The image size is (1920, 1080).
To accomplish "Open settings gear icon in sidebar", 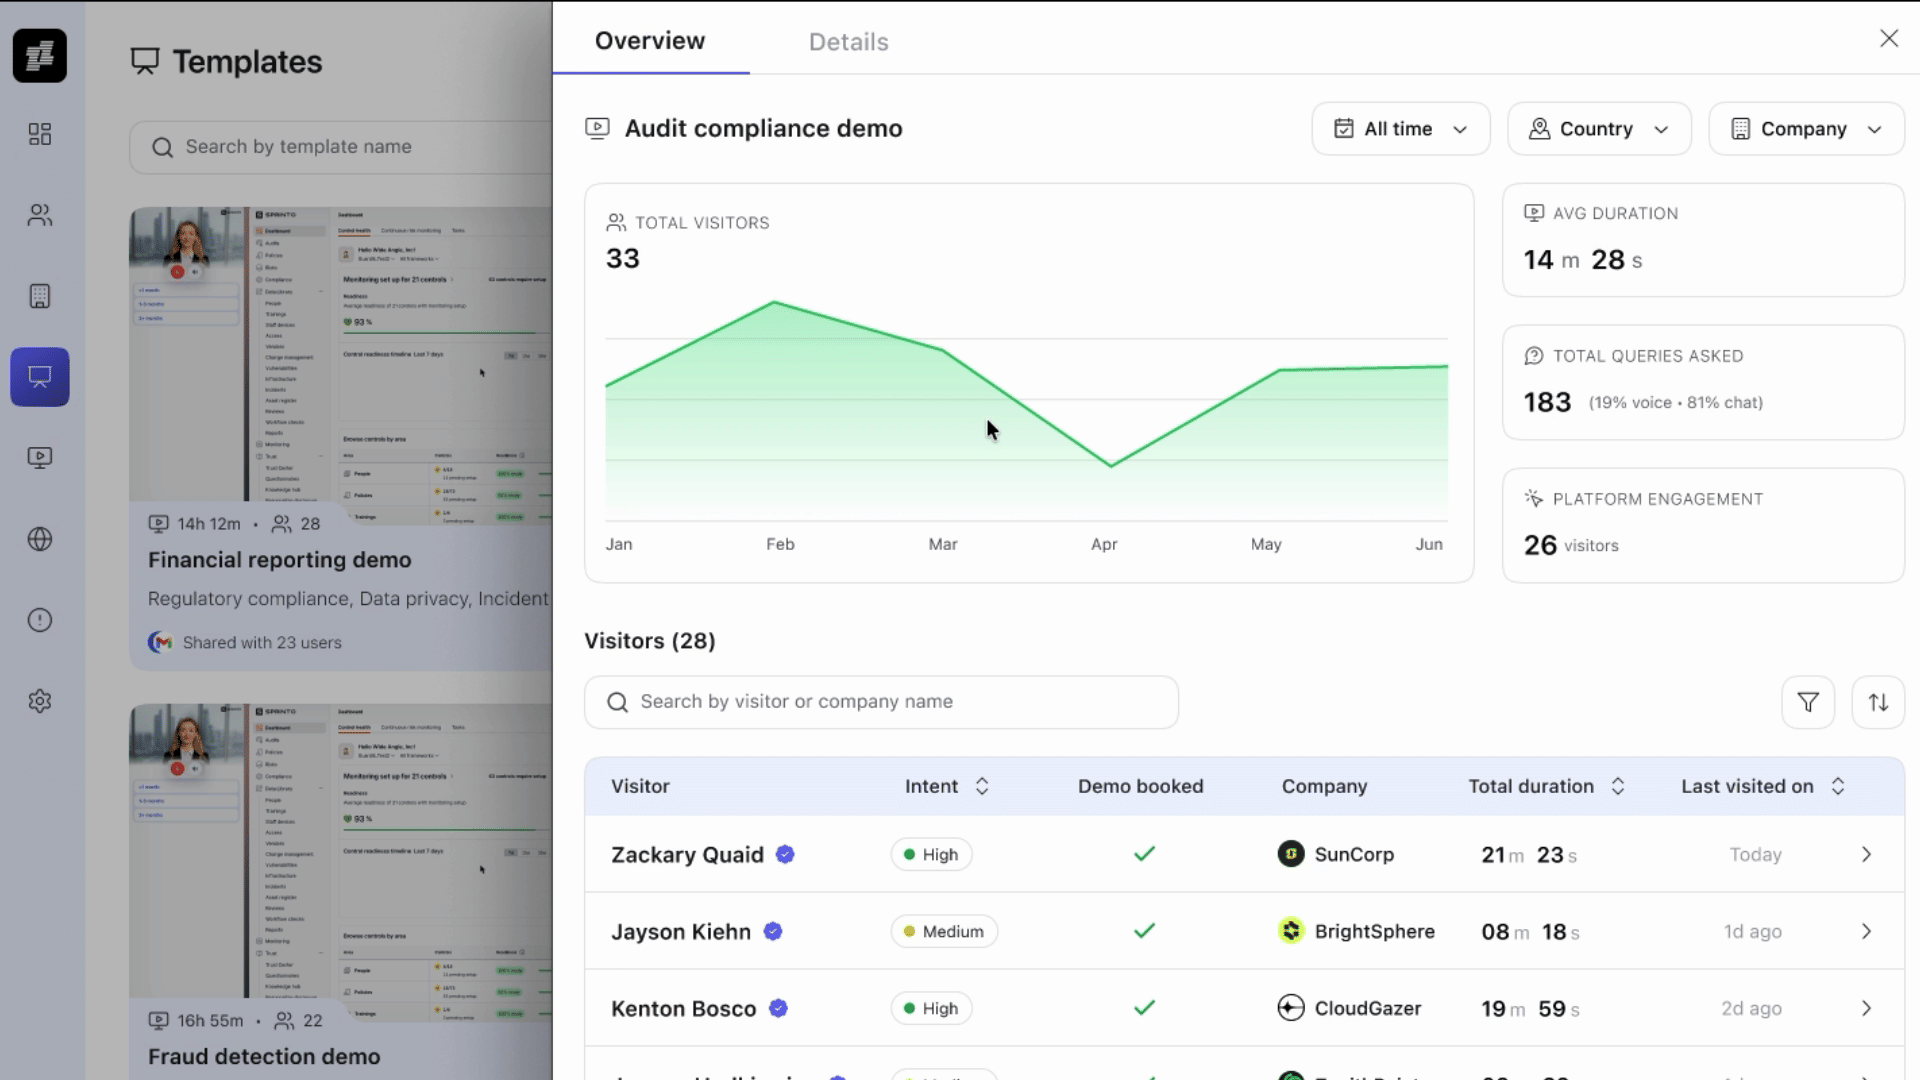I will pos(40,701).
